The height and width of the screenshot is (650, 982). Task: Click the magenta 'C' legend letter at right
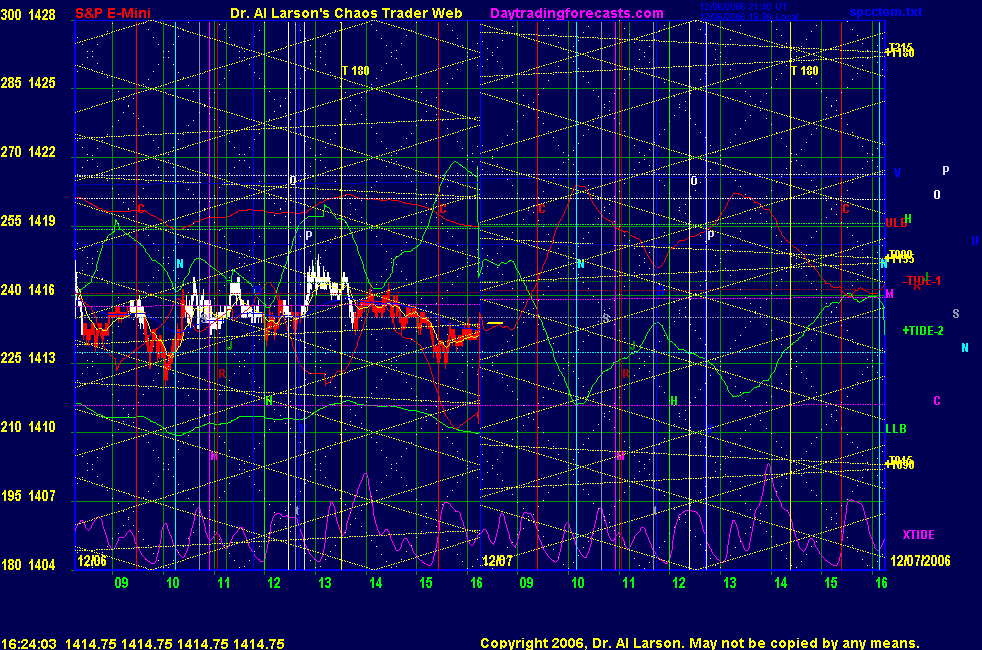(x=937, y=401)
